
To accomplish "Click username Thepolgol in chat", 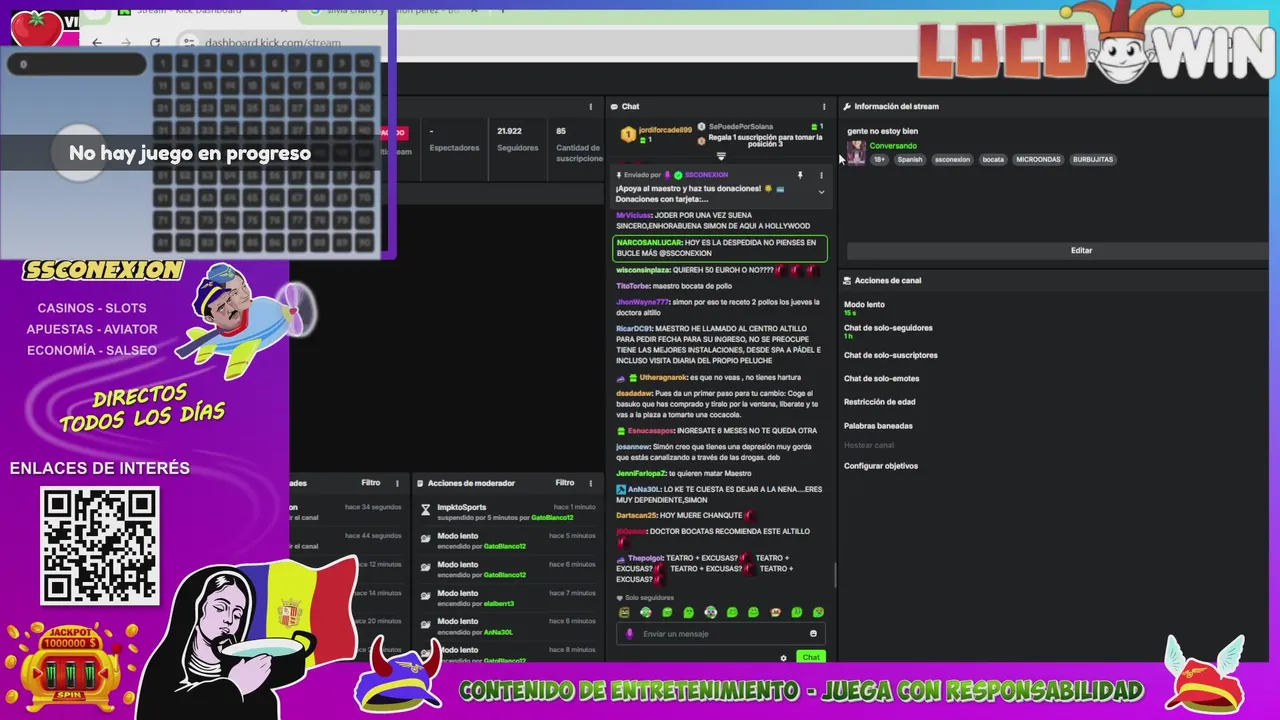I will pos(644,558).
